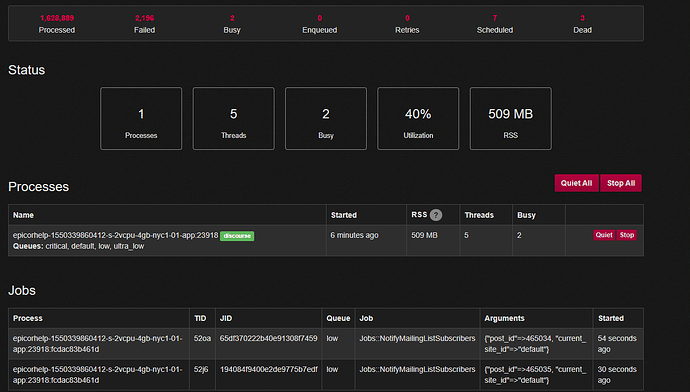
Task: Click TID 52j6 in Jobs table
Action: [x=201, y=369]
